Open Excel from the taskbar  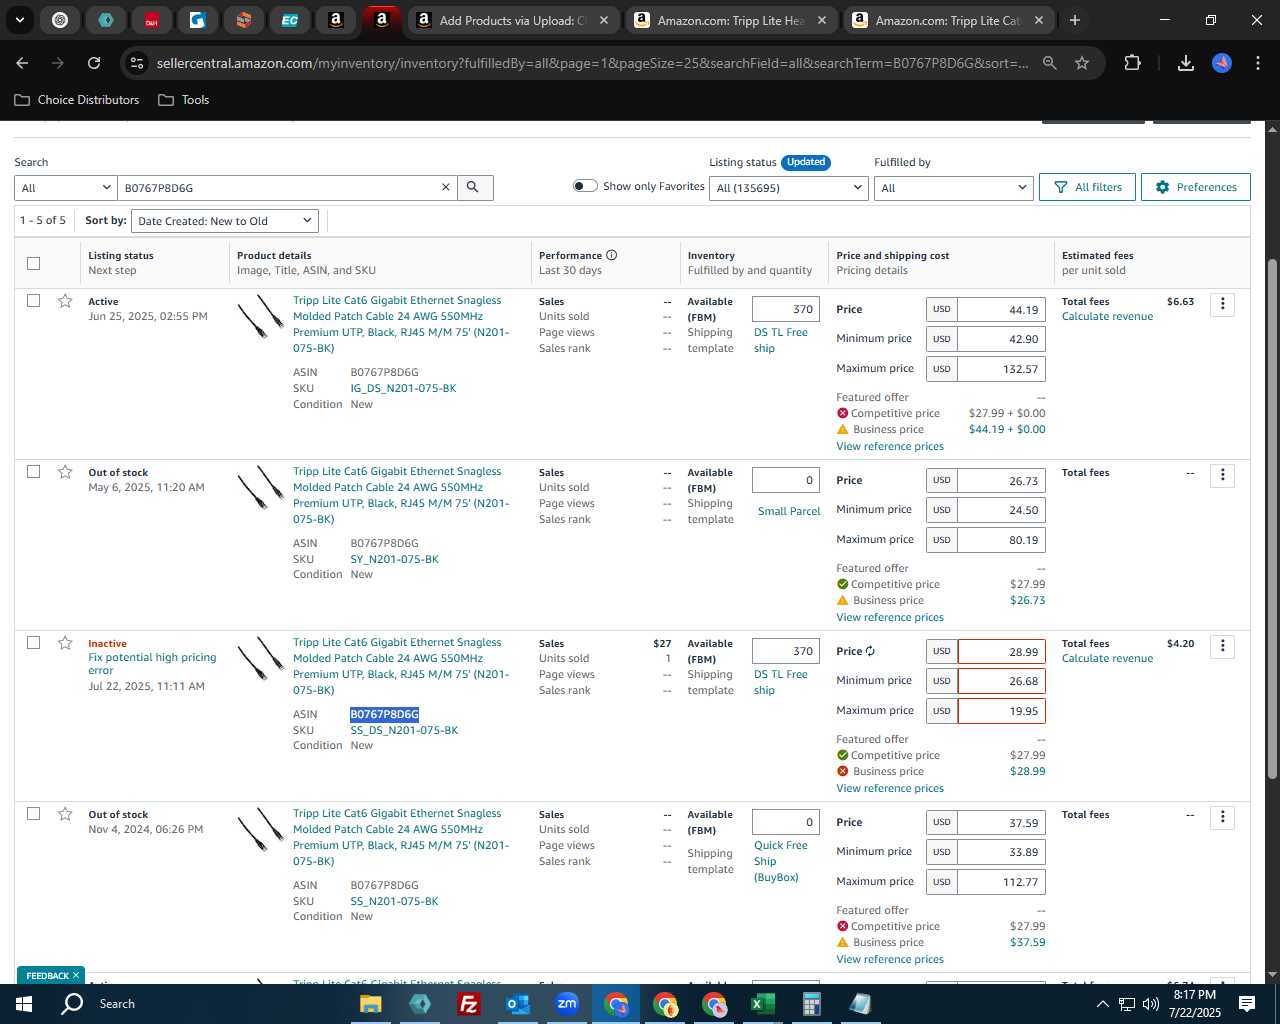pos(762,1004)
